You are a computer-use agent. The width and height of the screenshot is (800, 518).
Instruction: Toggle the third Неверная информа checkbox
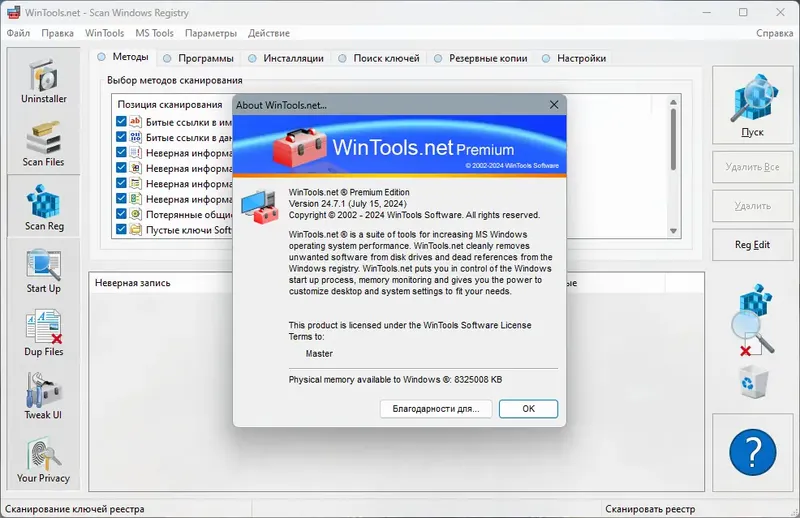click(x=121, y=183)
